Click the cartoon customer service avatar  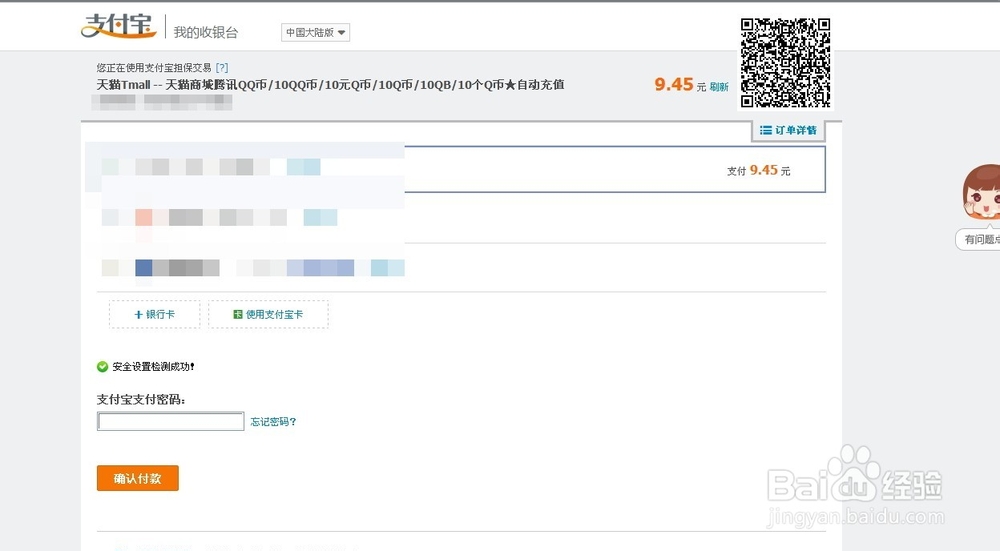(982, 192)
